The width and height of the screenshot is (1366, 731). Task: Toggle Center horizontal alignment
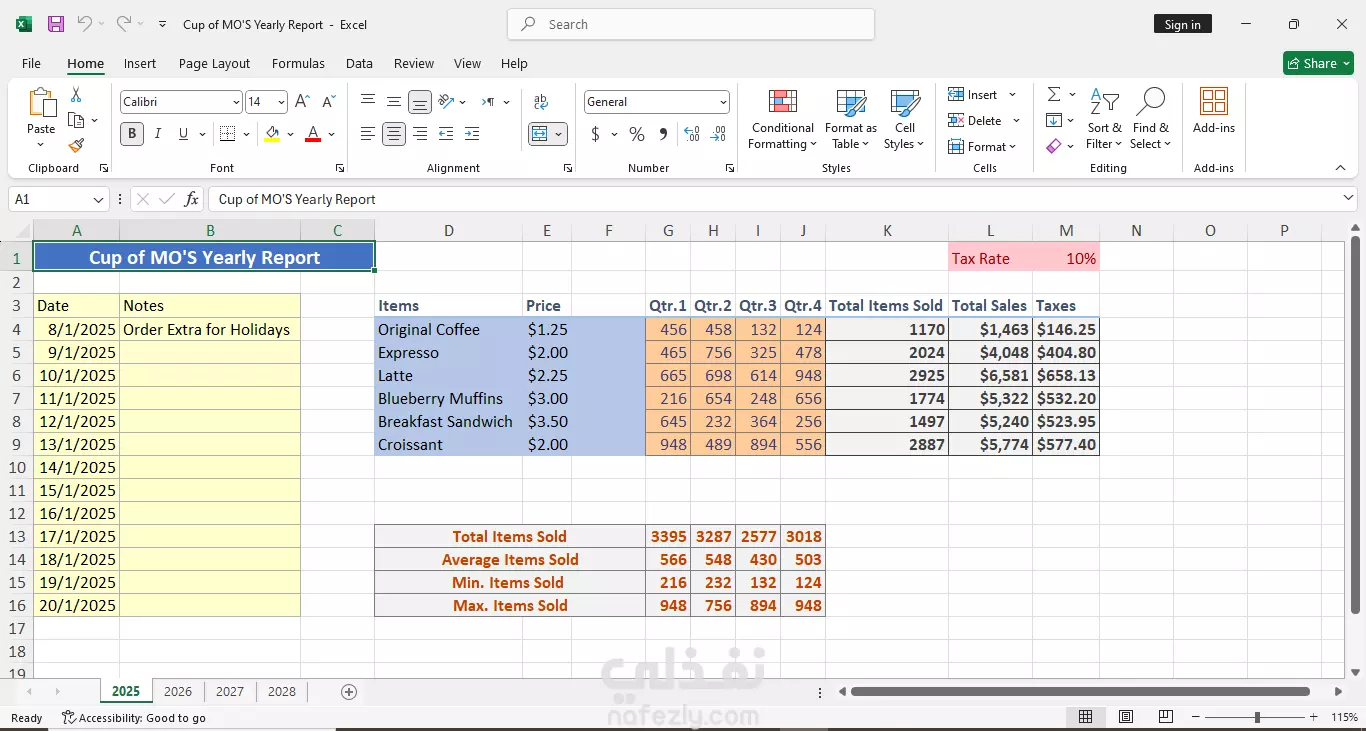tap(394, 134)
